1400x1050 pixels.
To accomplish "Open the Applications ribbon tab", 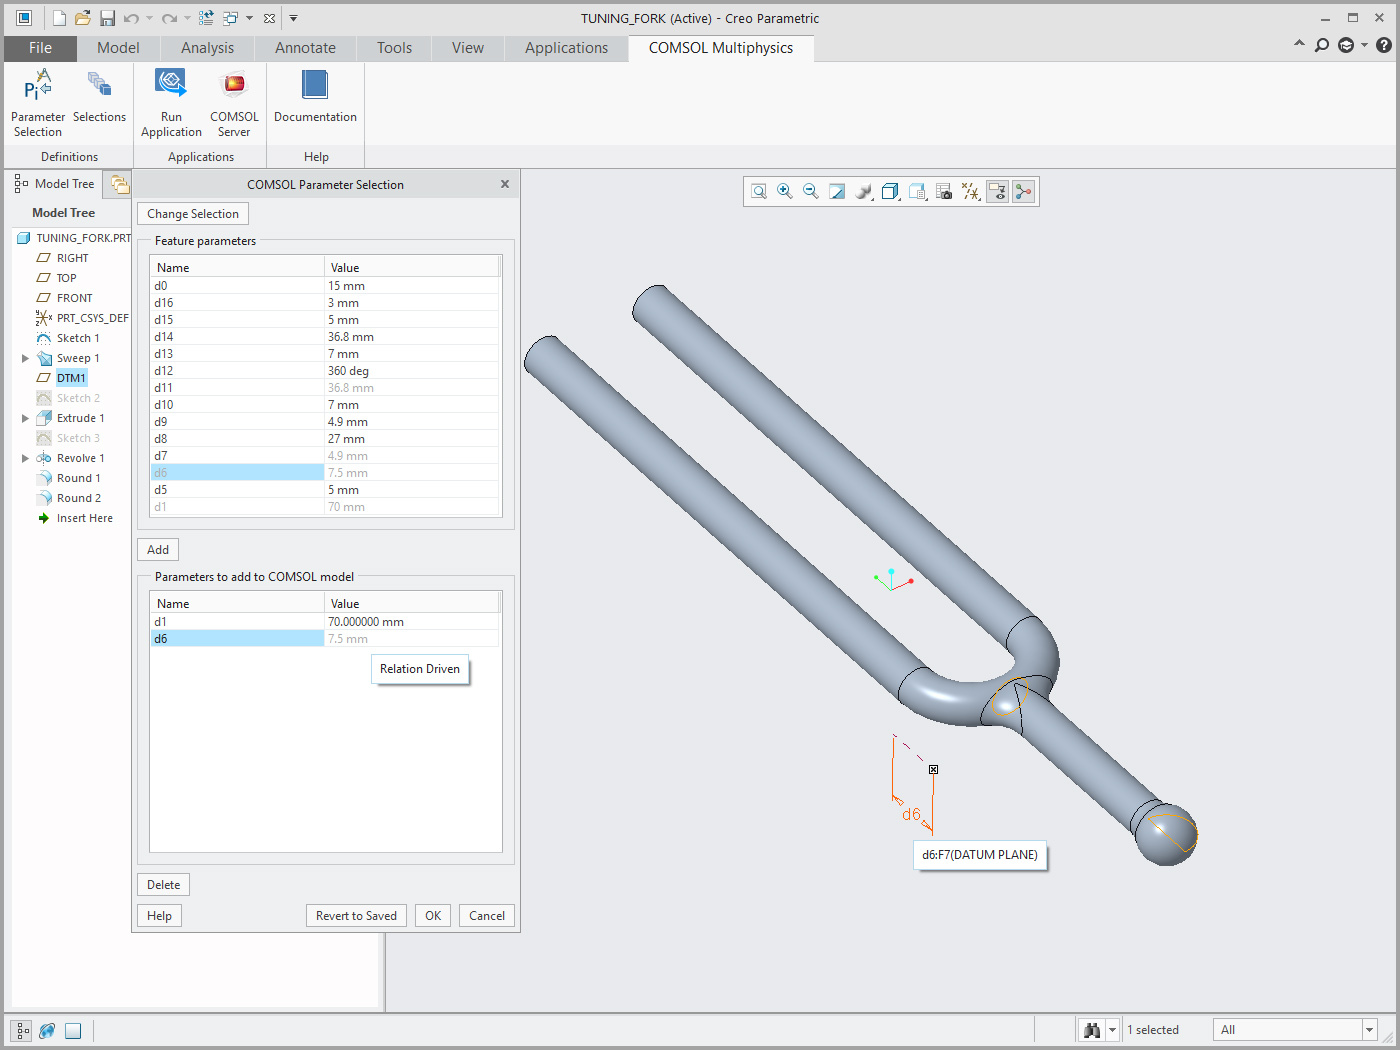I will (x=566, y=47).
